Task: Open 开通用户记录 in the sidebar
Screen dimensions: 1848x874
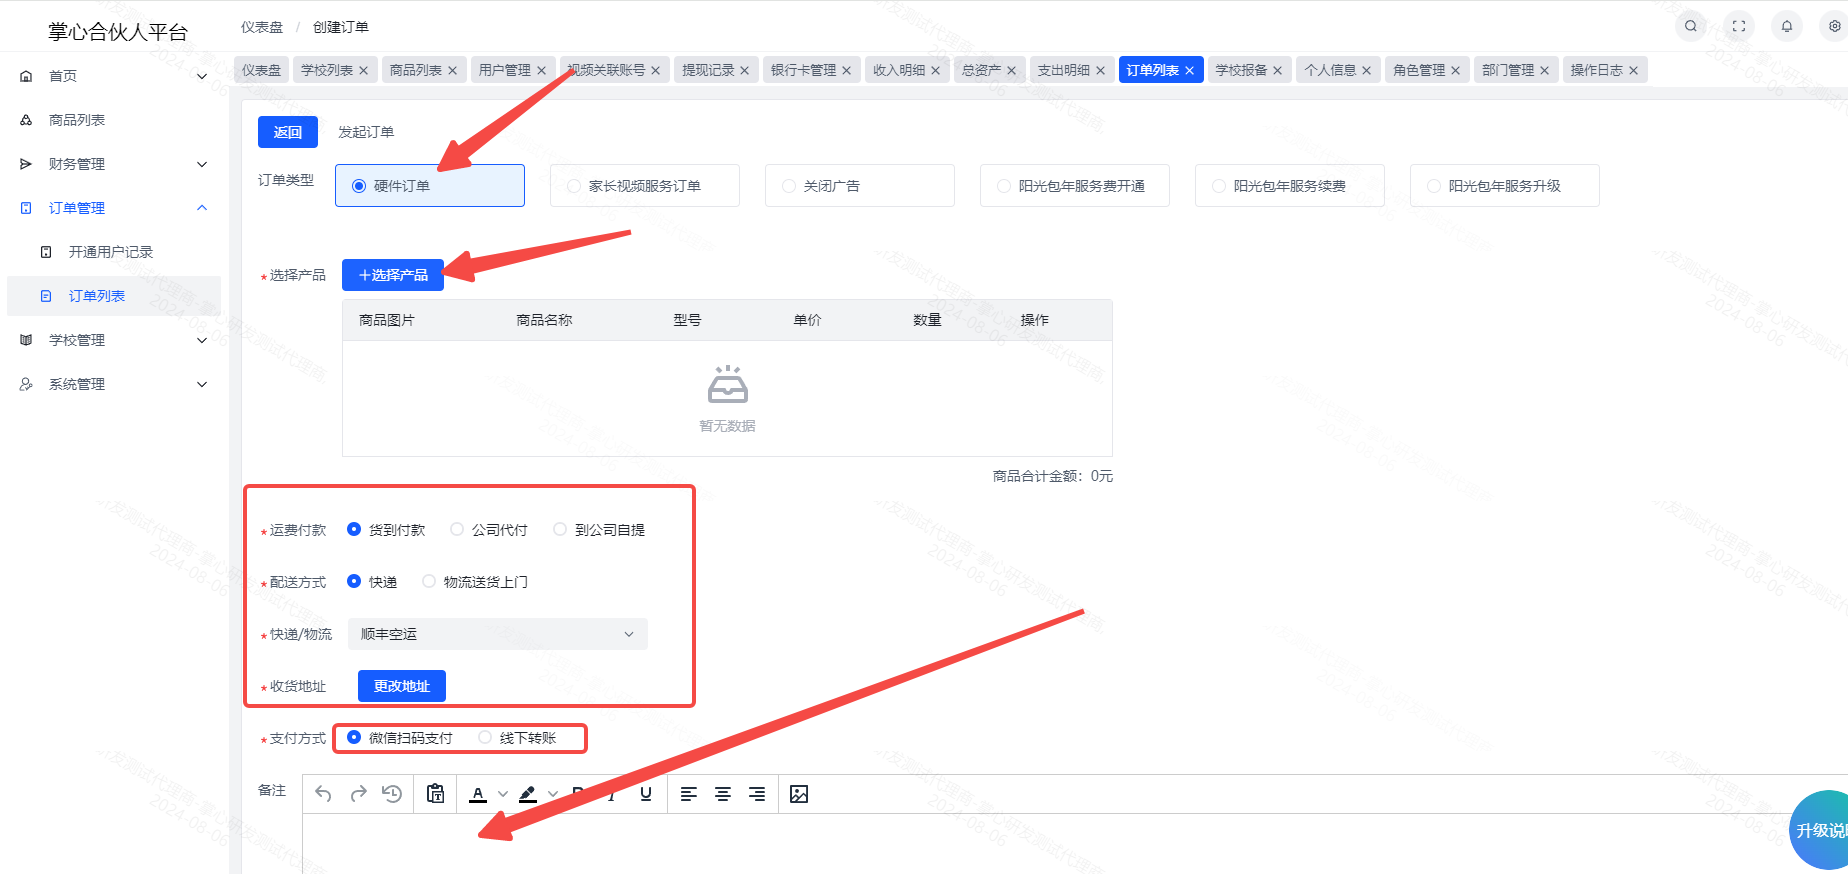Action: pyautogui.click(x=110, y=252)
